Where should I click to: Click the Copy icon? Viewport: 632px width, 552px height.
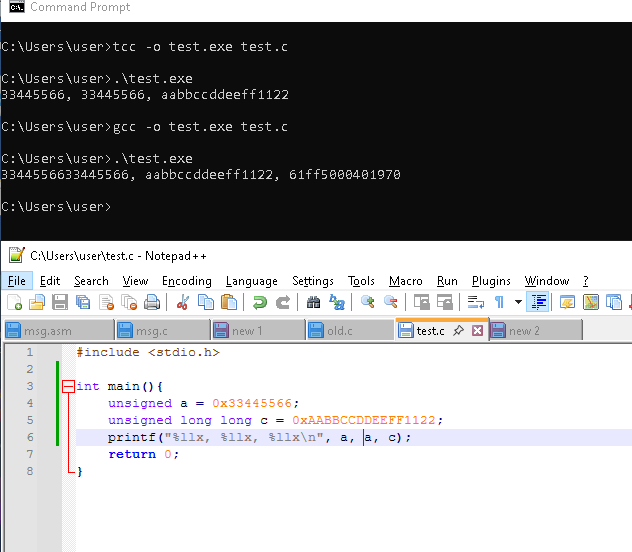206,302
